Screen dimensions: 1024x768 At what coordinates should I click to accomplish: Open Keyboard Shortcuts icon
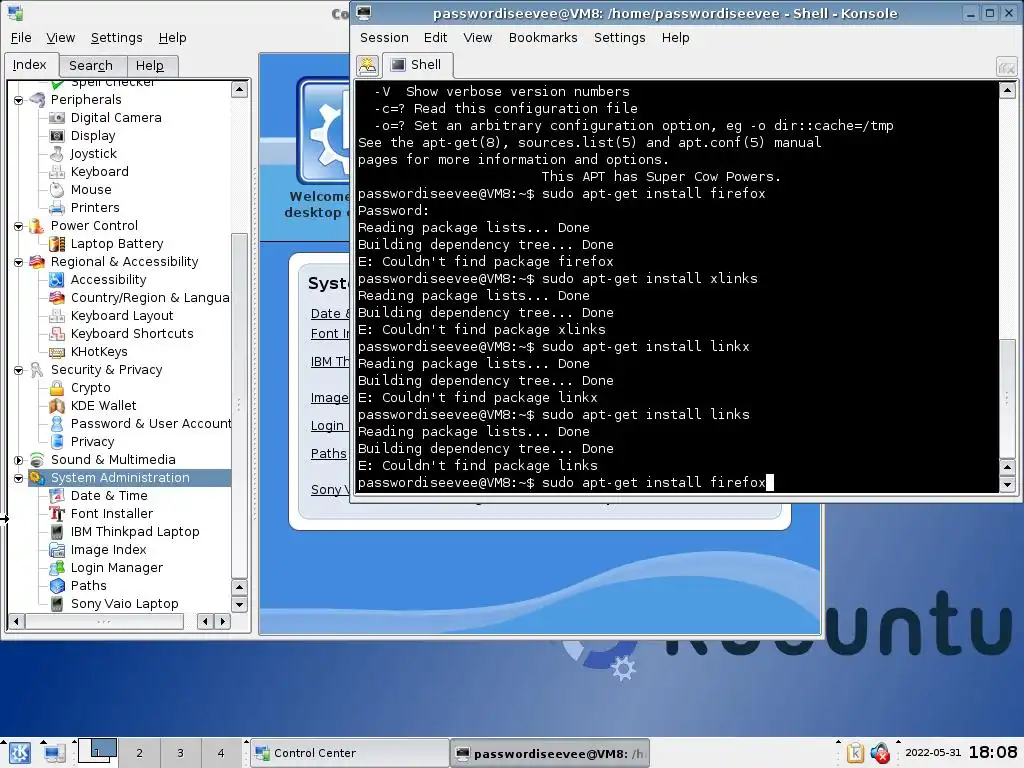pyautogui.click(x=57, y=334)
